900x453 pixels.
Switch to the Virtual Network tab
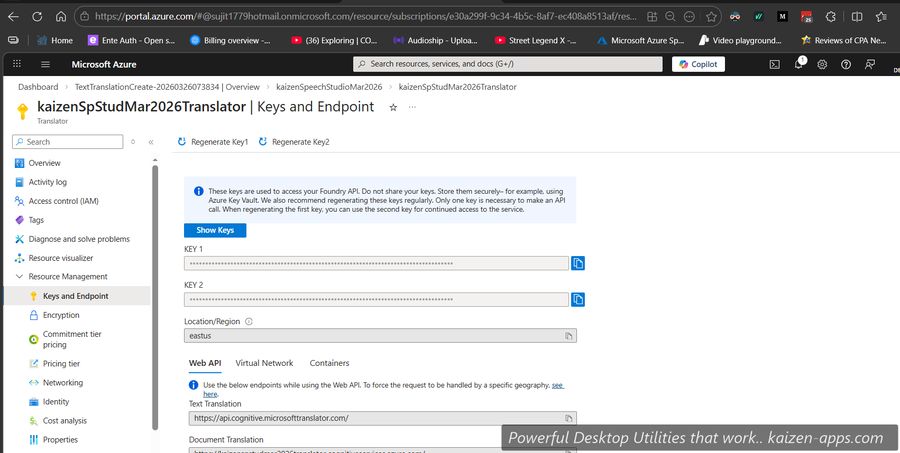264,363
